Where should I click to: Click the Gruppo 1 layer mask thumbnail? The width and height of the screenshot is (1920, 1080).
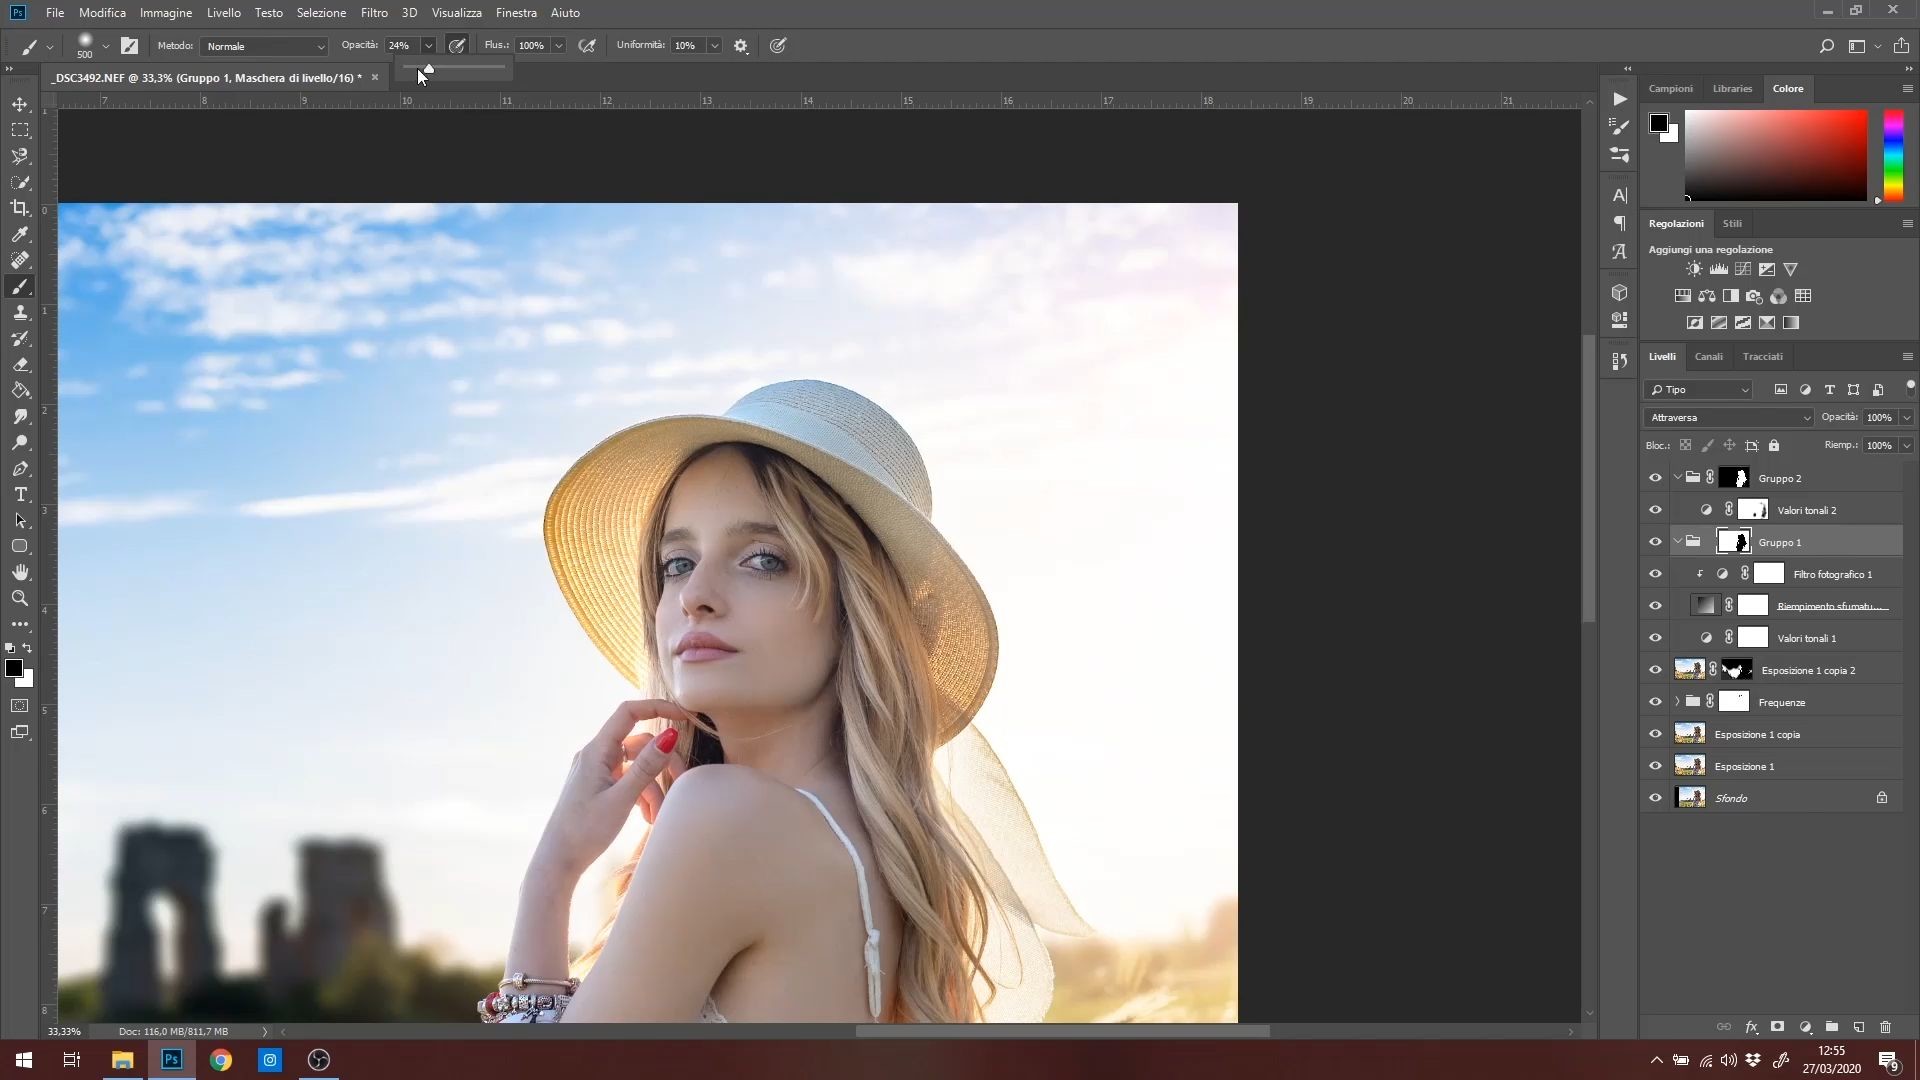coord(1734,542)
